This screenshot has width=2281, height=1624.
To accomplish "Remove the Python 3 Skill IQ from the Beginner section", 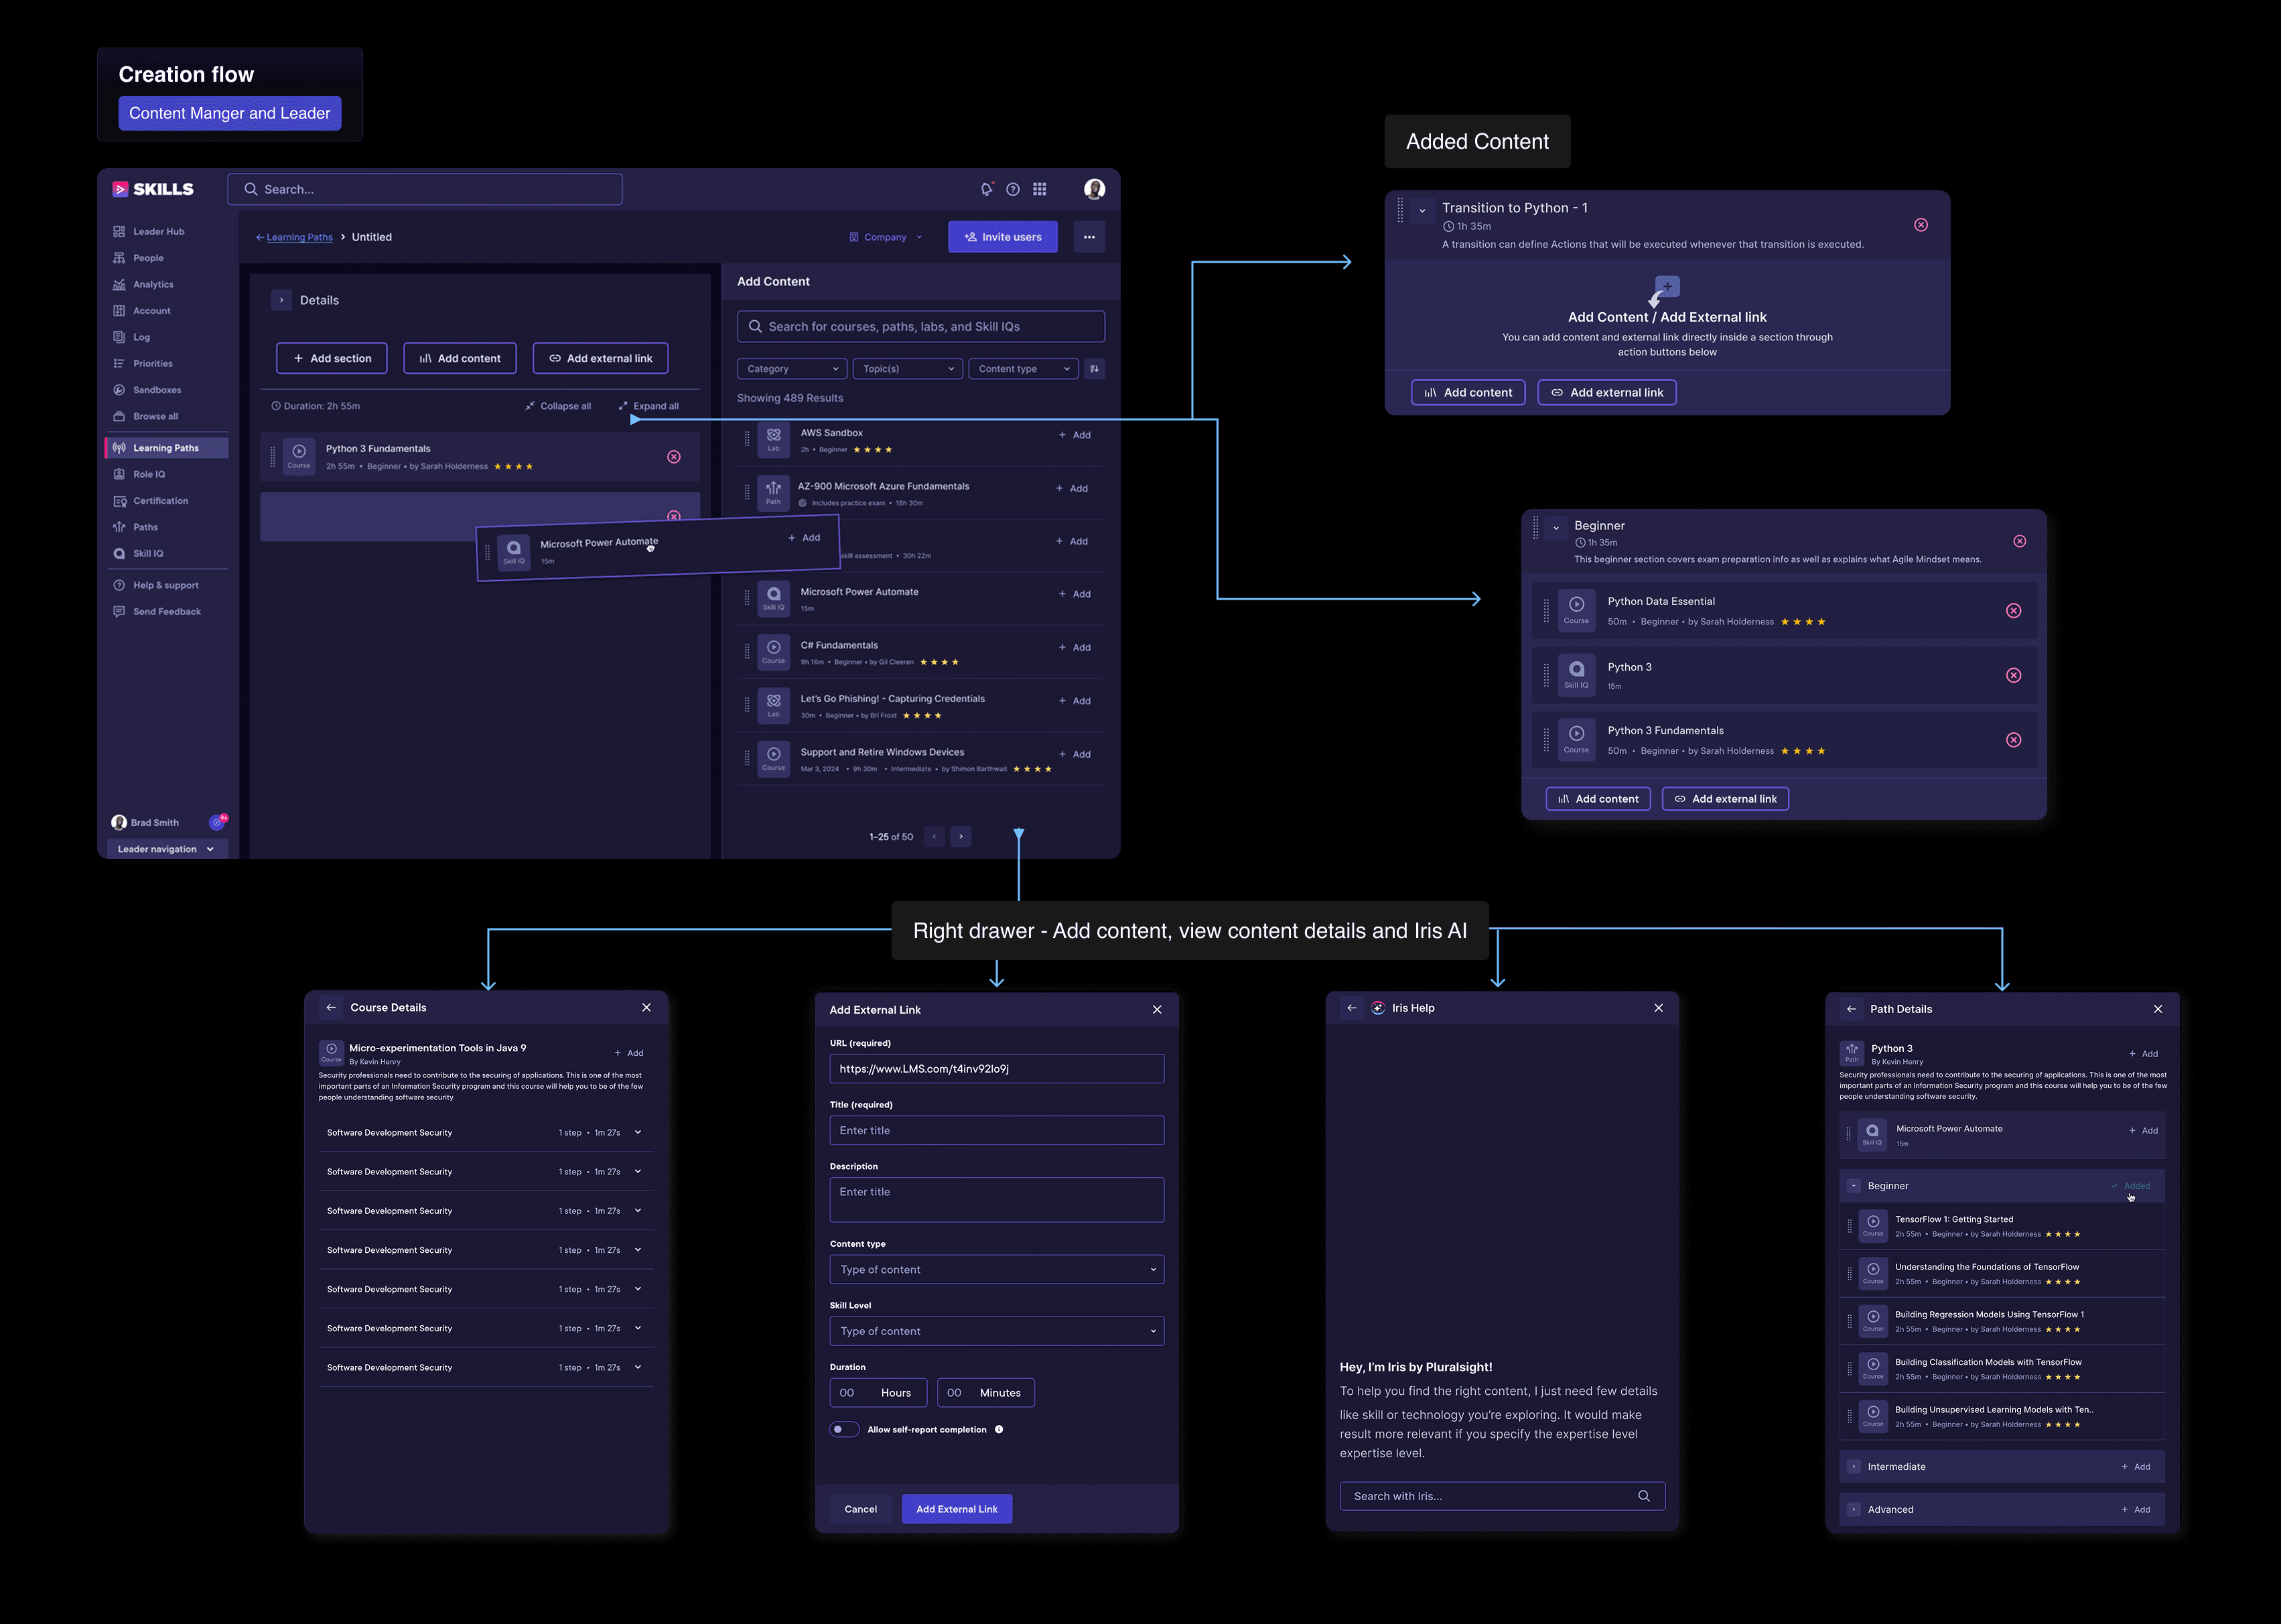I will click(2014, 675).
